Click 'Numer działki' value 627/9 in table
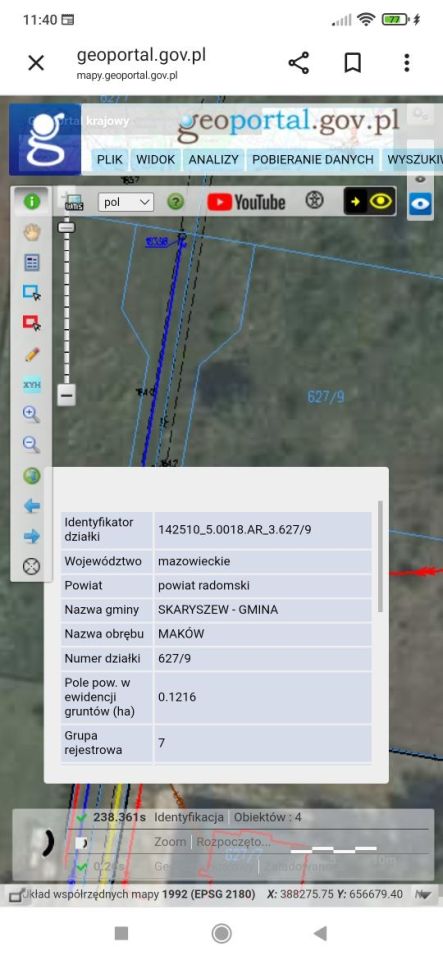Screen dimensions: 443x960 (262, 659)
